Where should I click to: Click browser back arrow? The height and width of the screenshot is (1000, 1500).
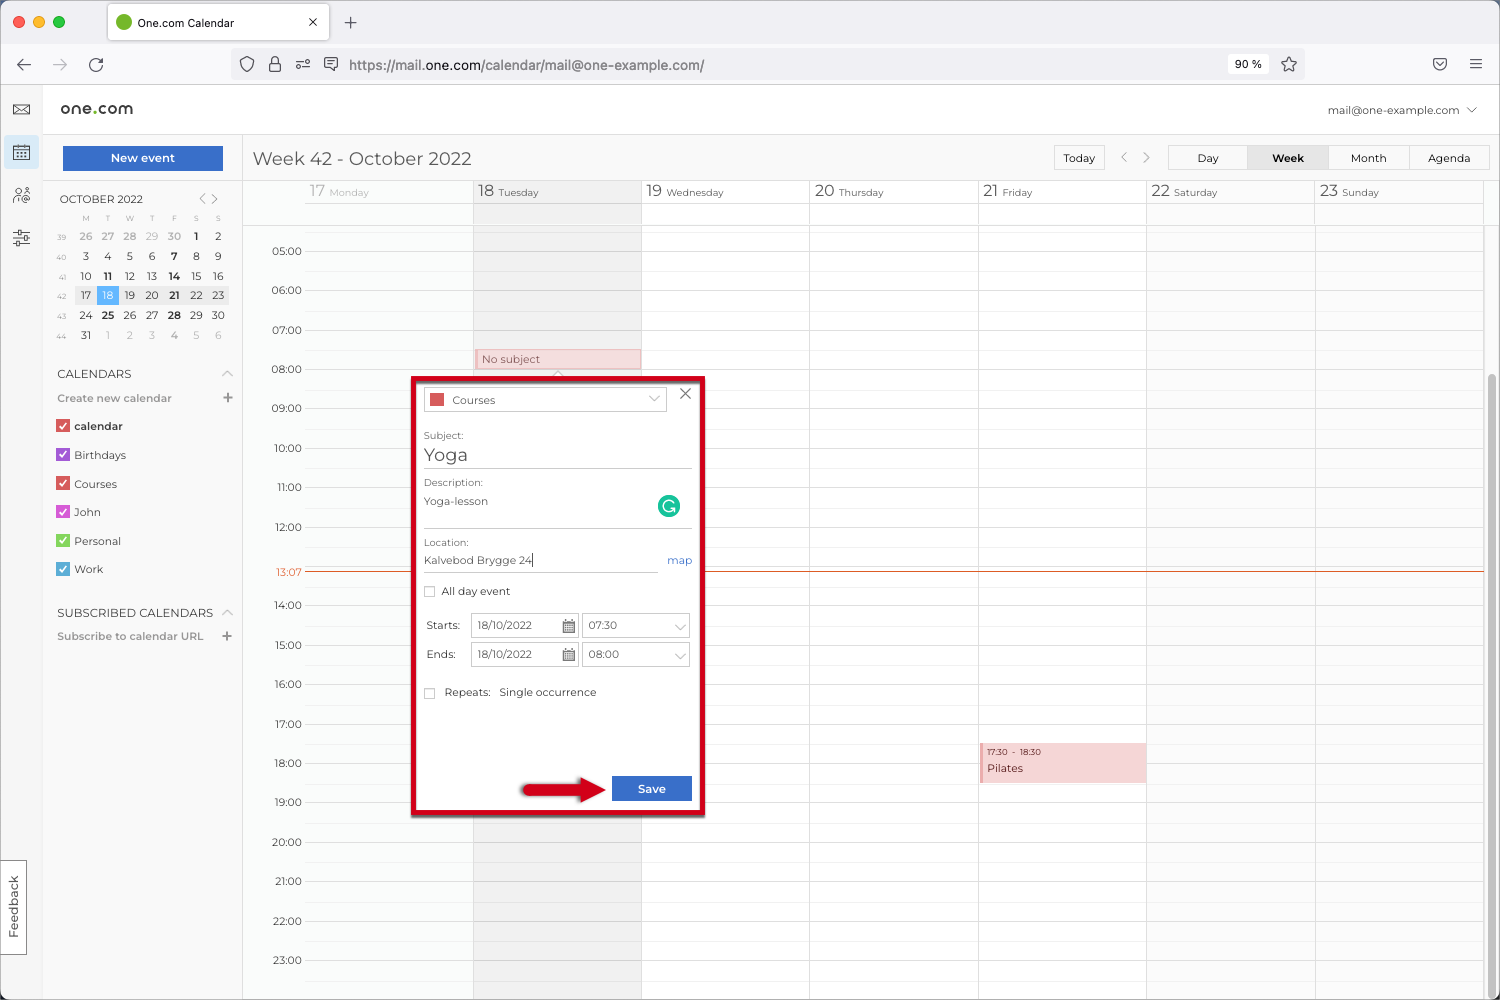(x=24, y=64)
